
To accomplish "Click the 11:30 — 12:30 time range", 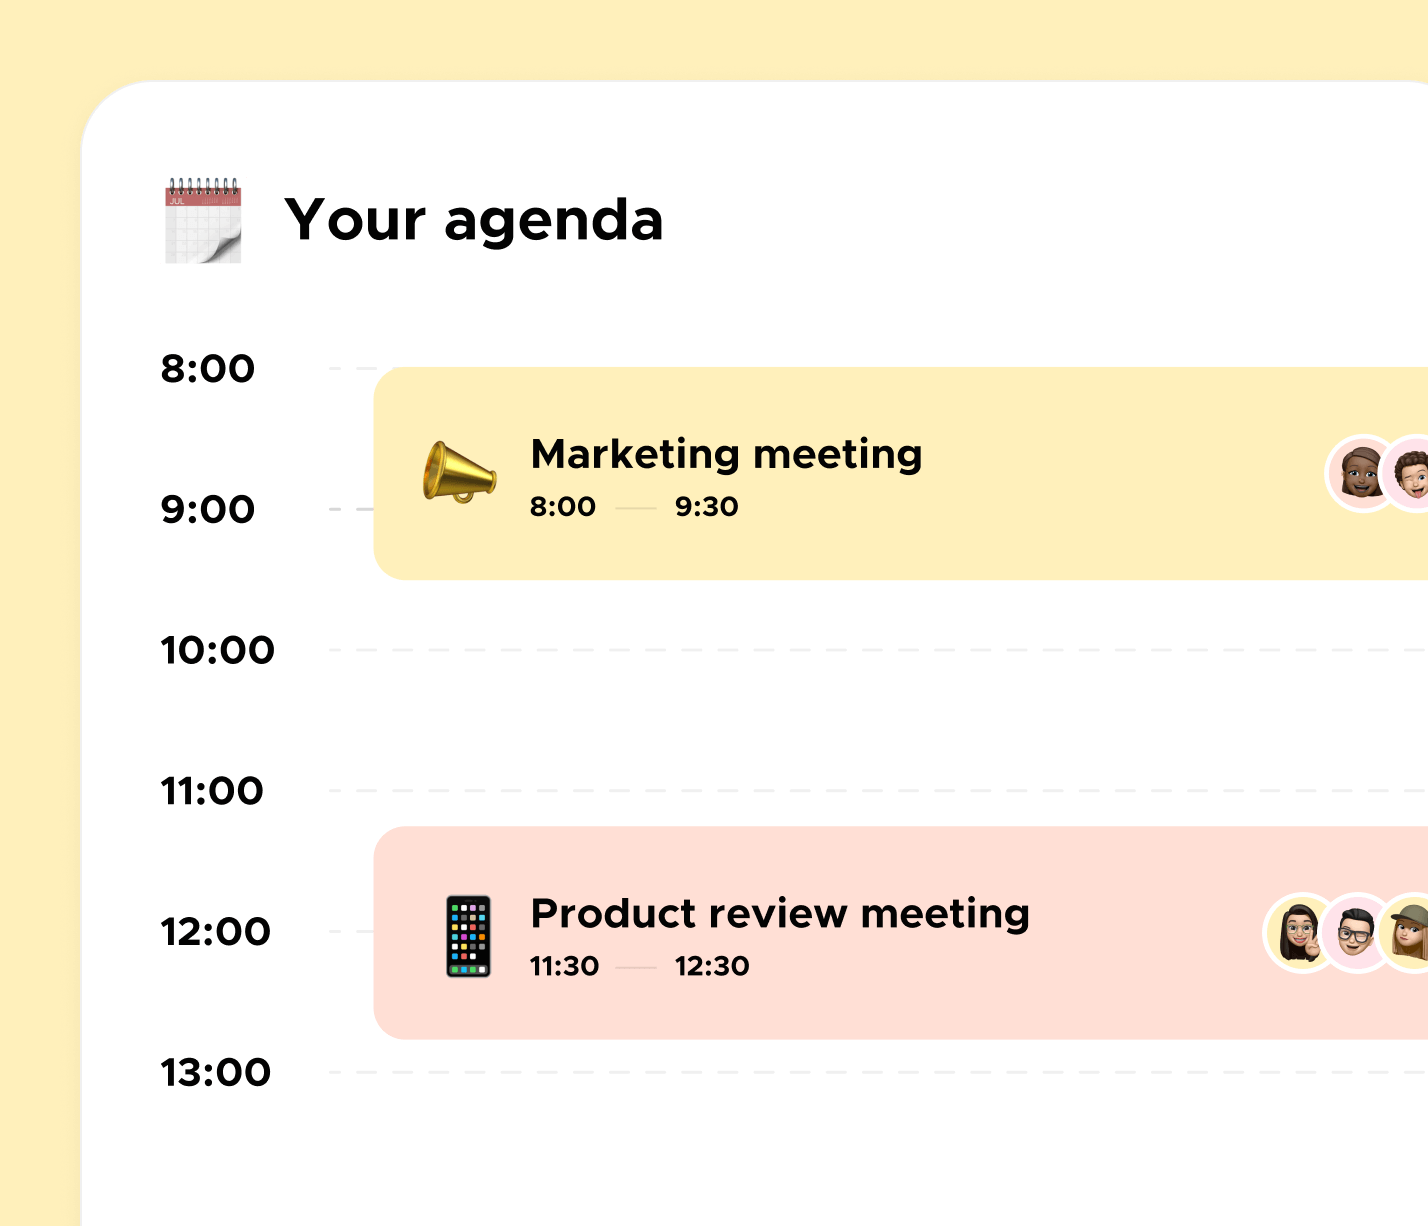I will (639, 967).
